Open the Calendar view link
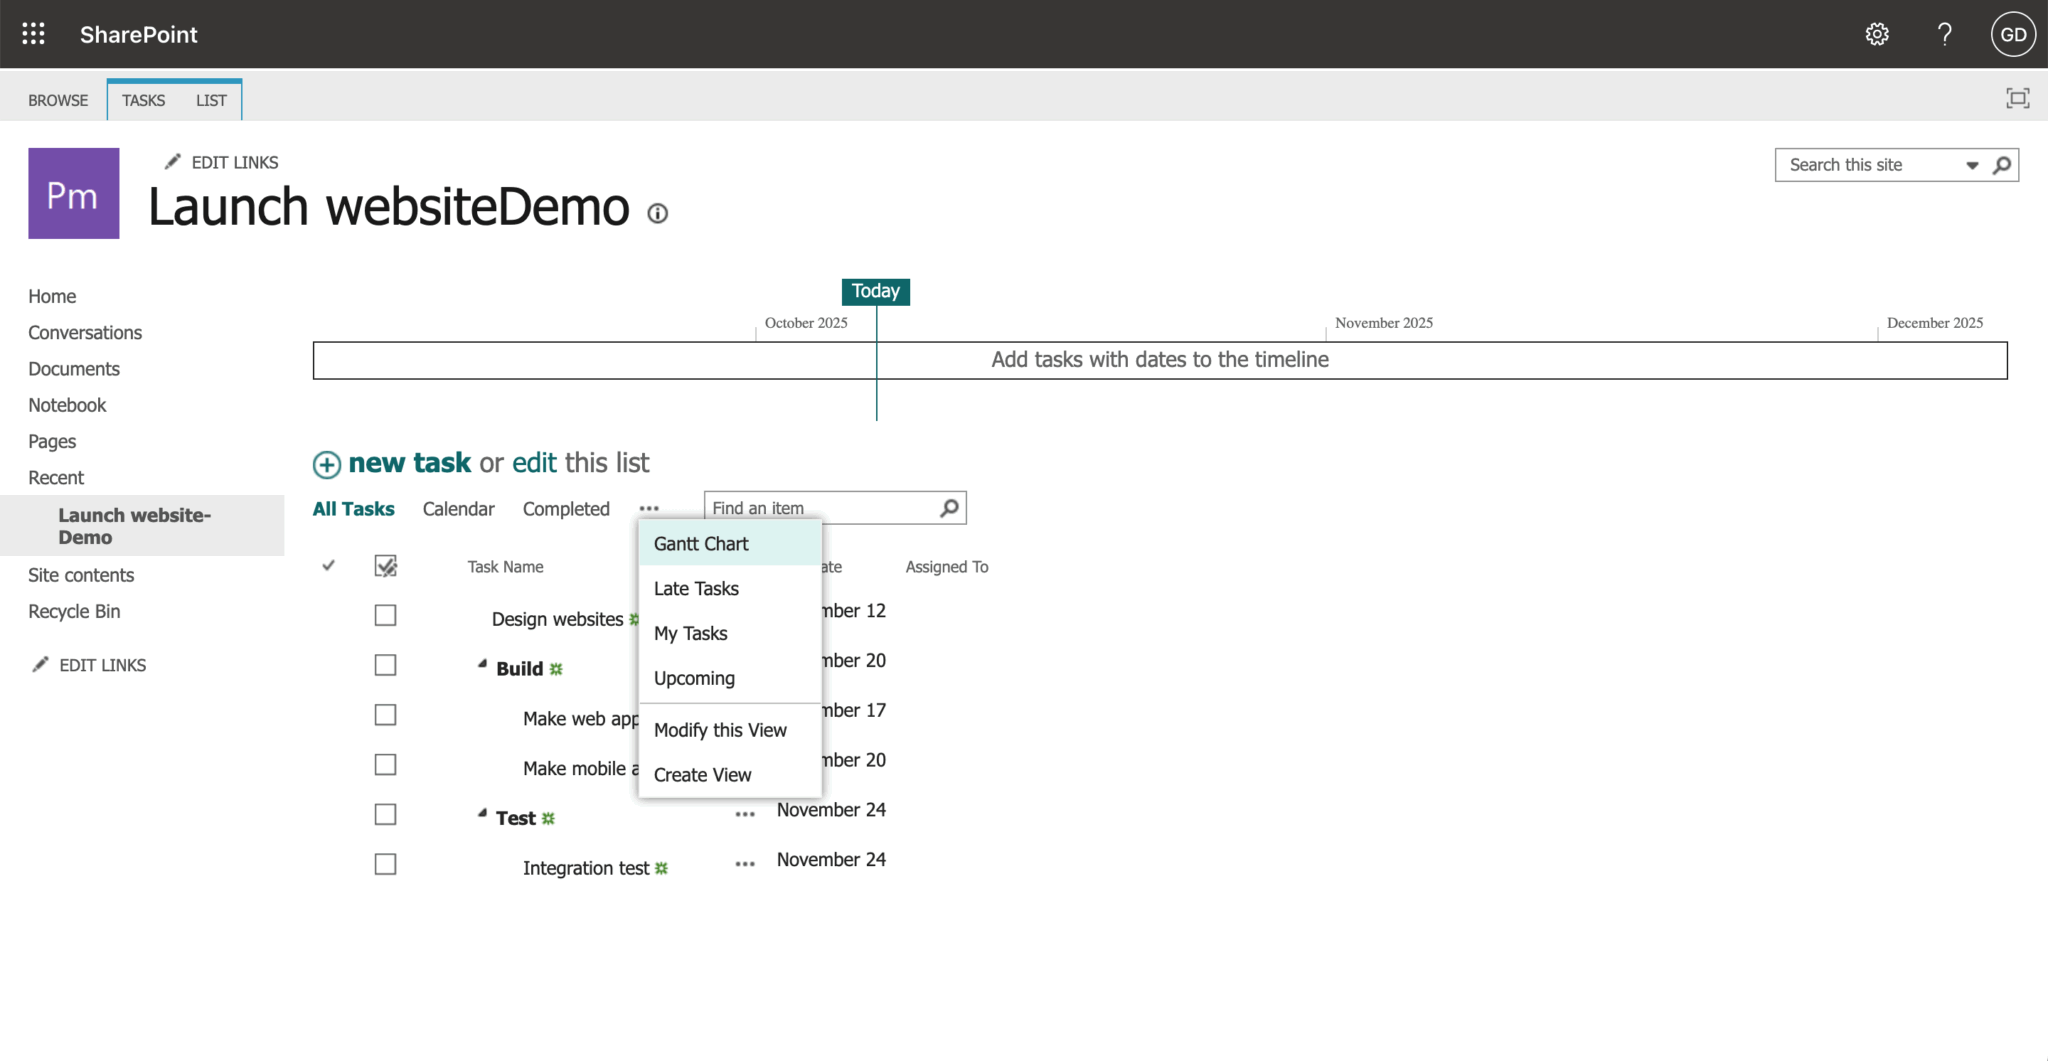The height and width of the screenshot is (1061, 2048). pyautogui.click(x=458, y=509)
